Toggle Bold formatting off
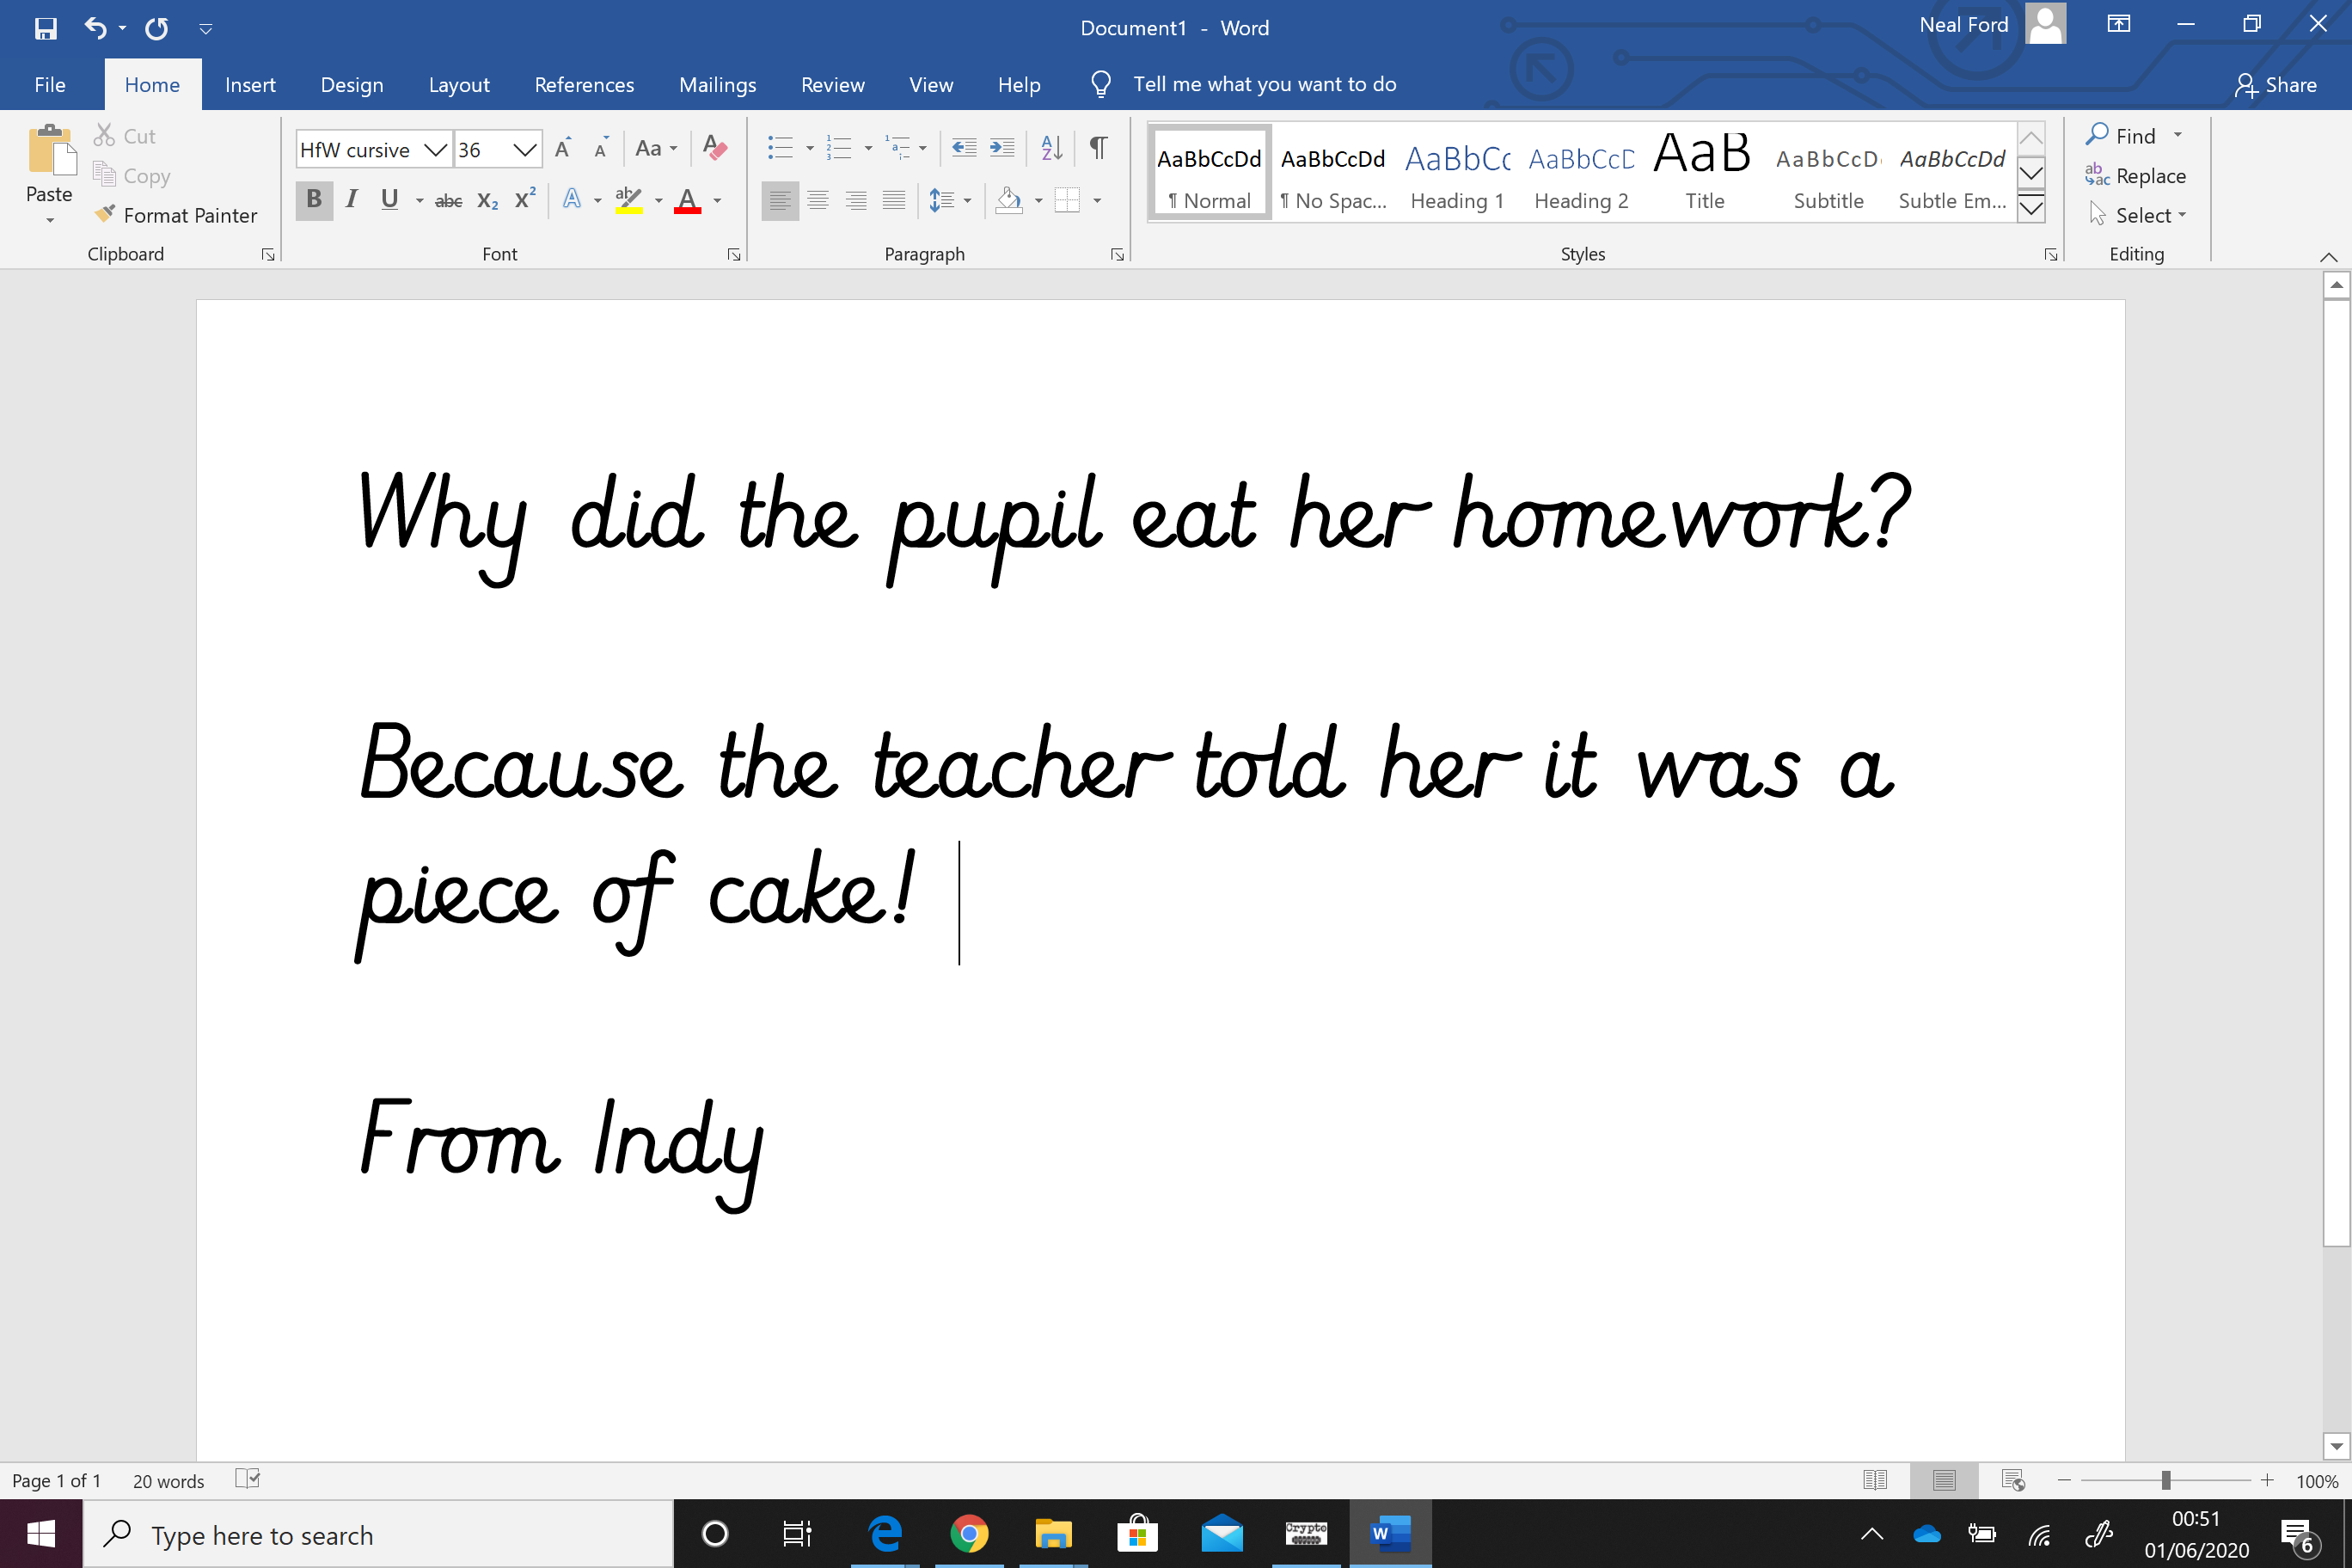 [314, 200]
